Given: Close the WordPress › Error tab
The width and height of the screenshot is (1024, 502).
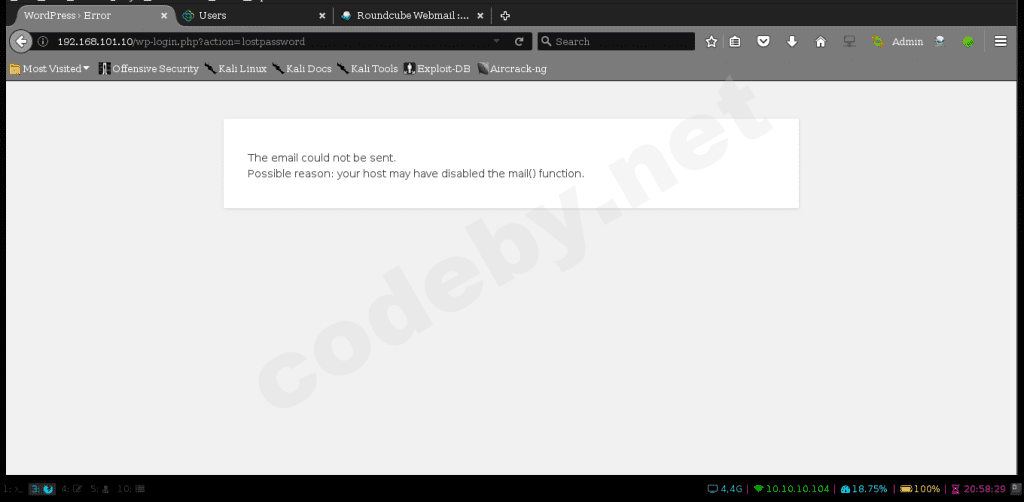Looking at the screenshot, I should [164, 16].
